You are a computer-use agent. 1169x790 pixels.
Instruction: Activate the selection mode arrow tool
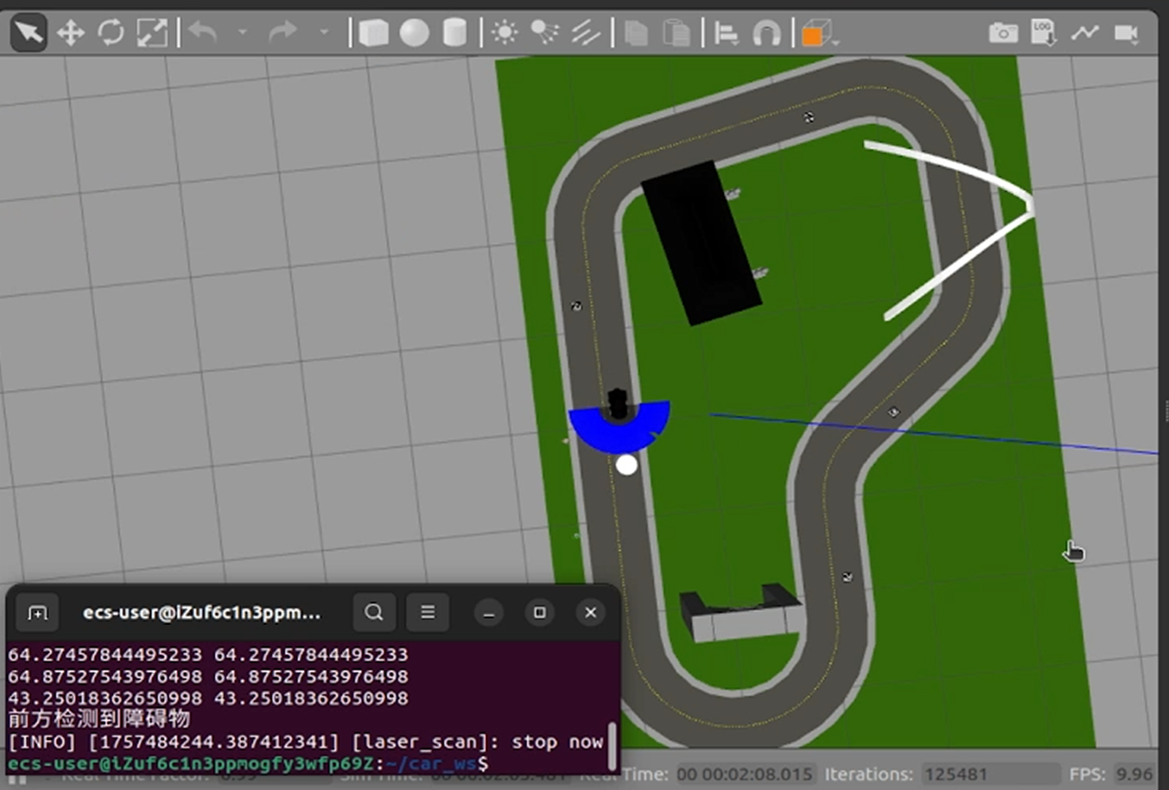29,33
